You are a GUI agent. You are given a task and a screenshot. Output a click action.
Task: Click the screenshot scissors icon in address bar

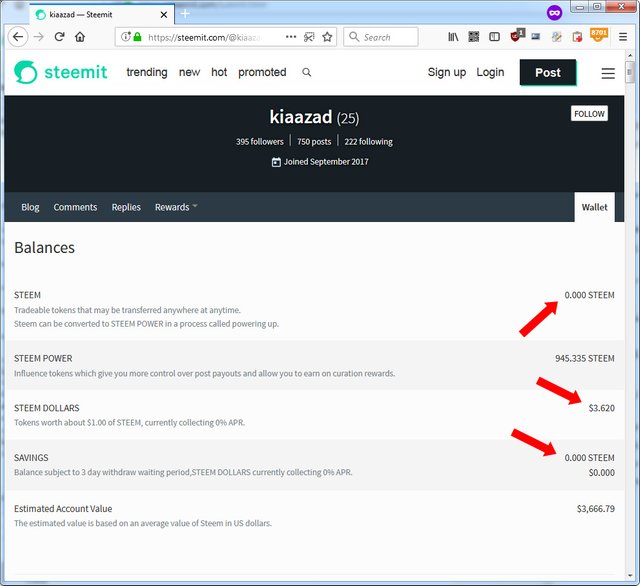[x=309, y=37]
